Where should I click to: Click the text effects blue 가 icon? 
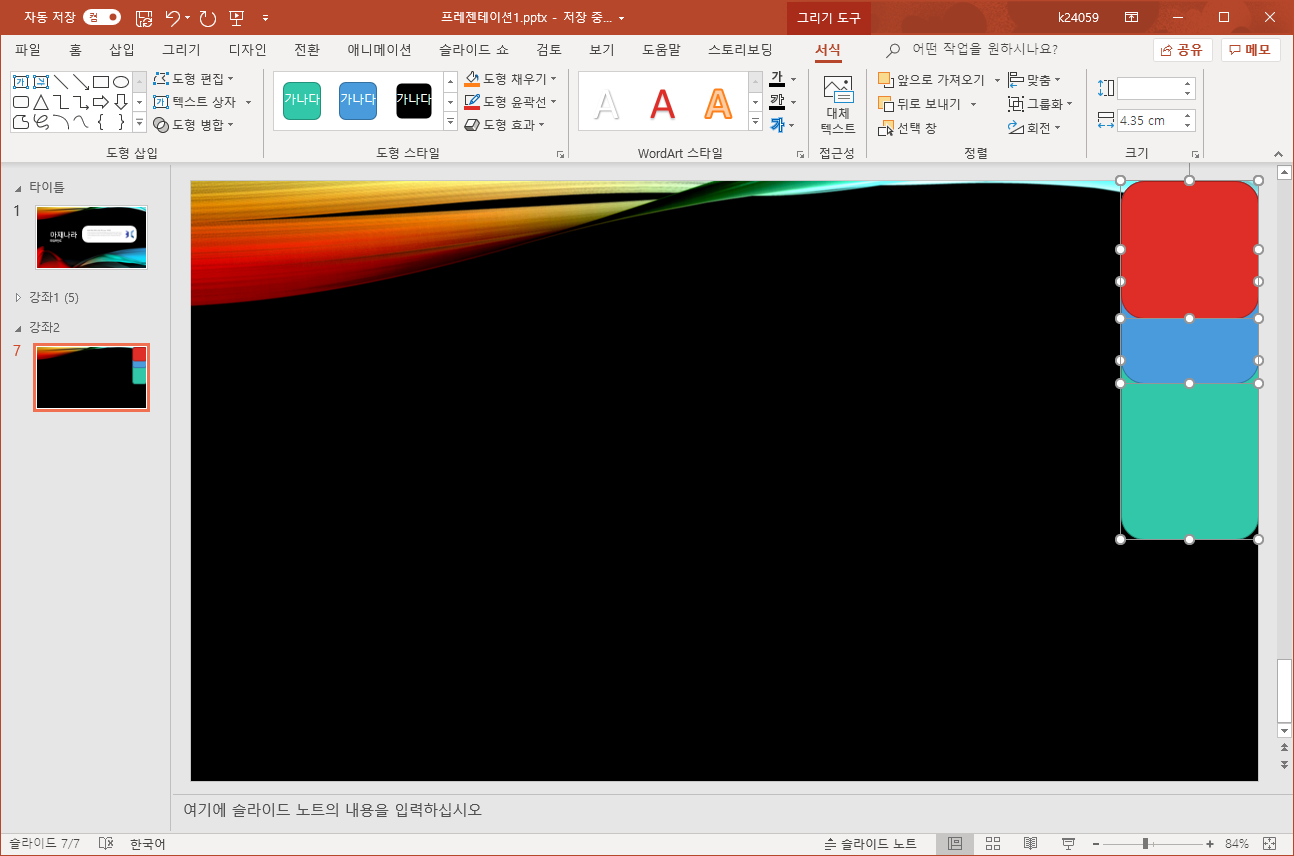[x=777, y=125]
